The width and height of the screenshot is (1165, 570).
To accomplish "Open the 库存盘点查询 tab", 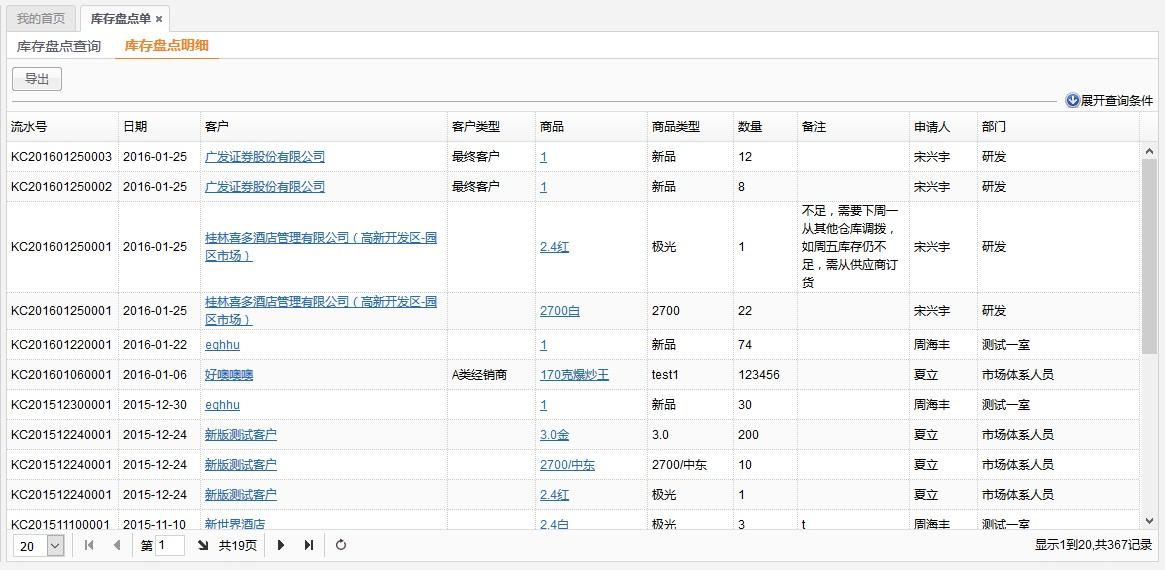I will [59, 46].
